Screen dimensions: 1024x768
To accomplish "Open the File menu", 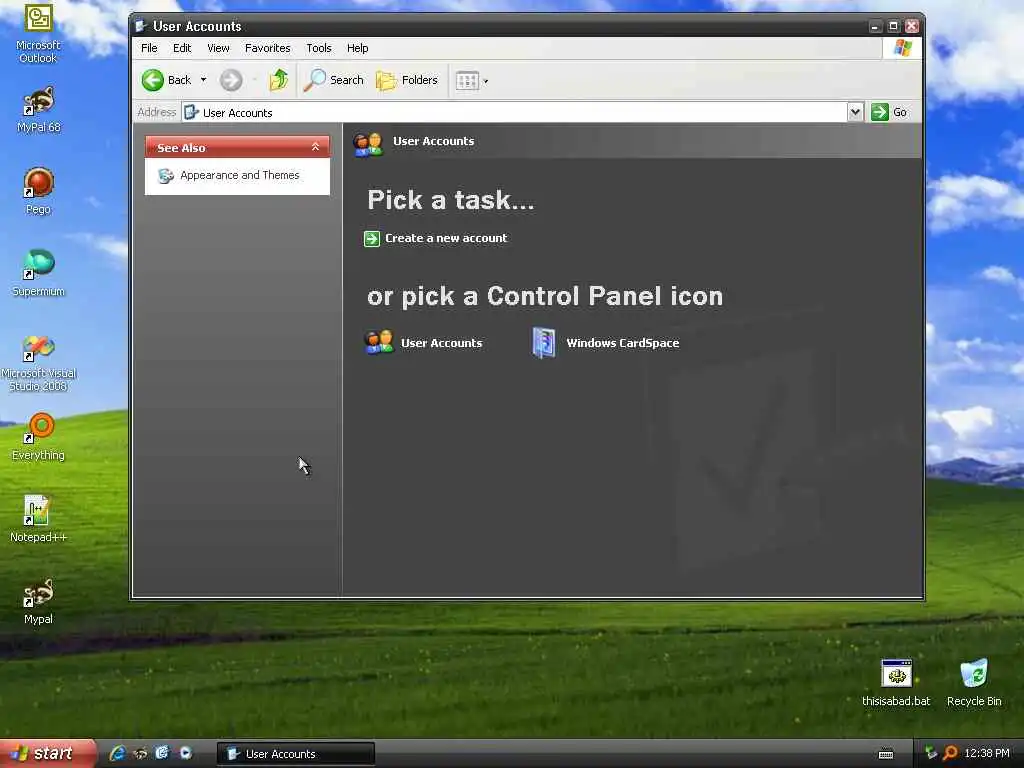I will coord(149,48).
